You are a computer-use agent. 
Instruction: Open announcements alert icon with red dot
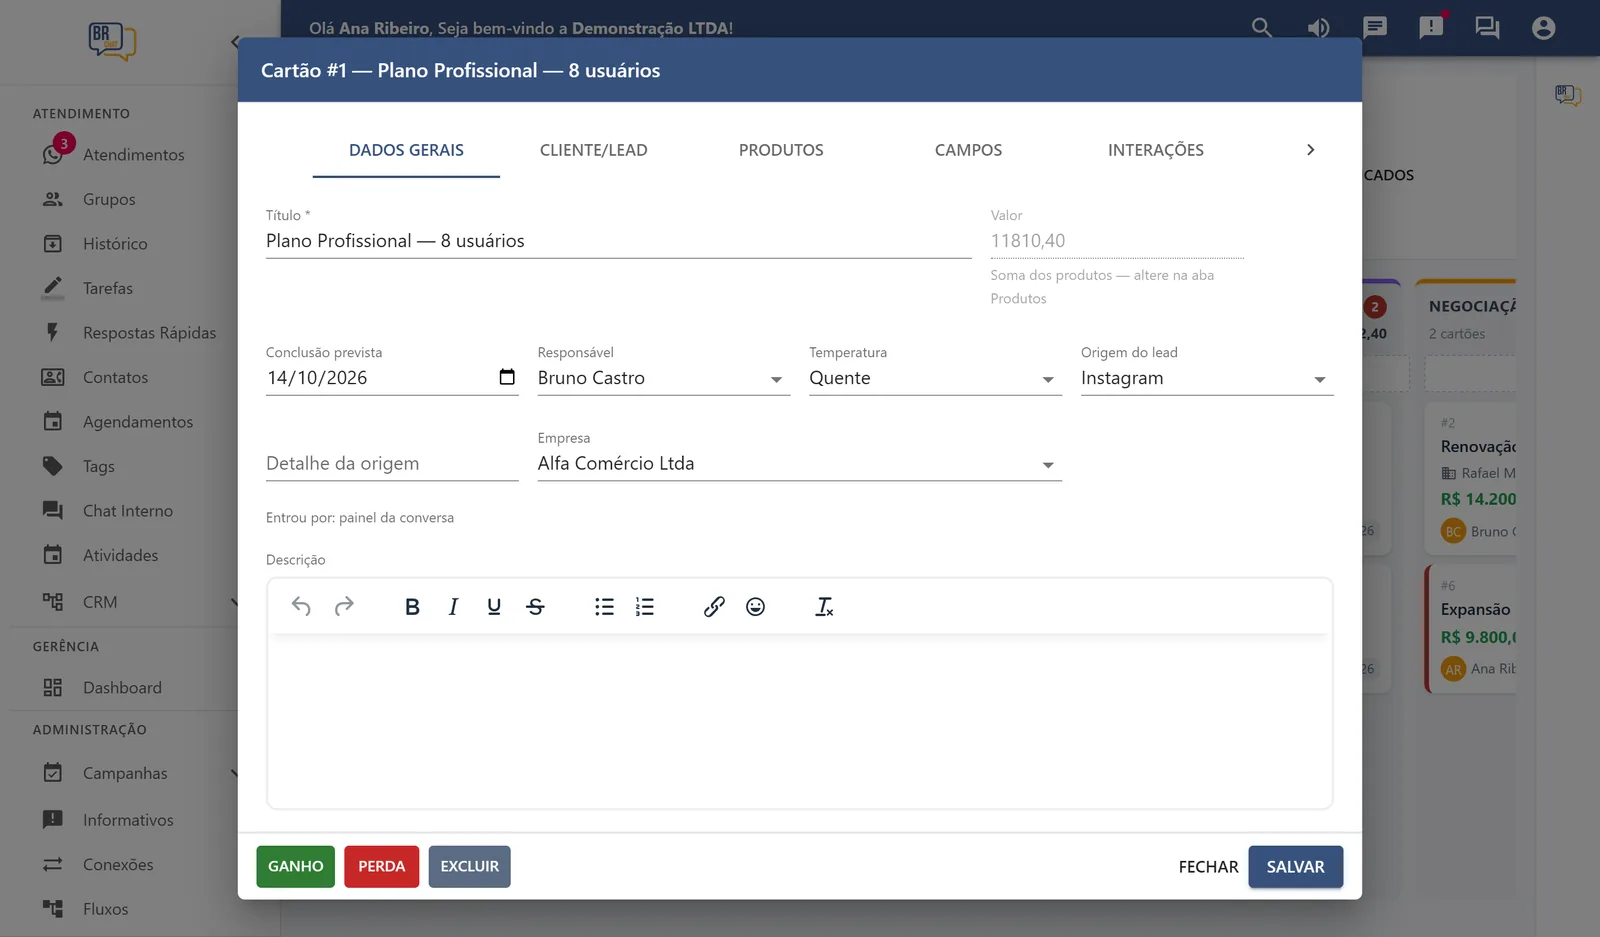point(1431,27)
